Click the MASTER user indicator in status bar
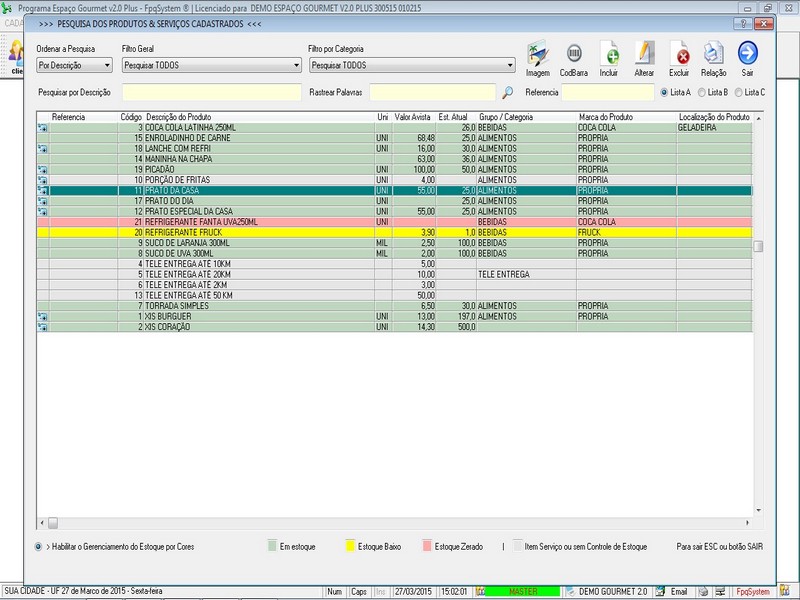800x600 pixels. (x=523, y=592)
